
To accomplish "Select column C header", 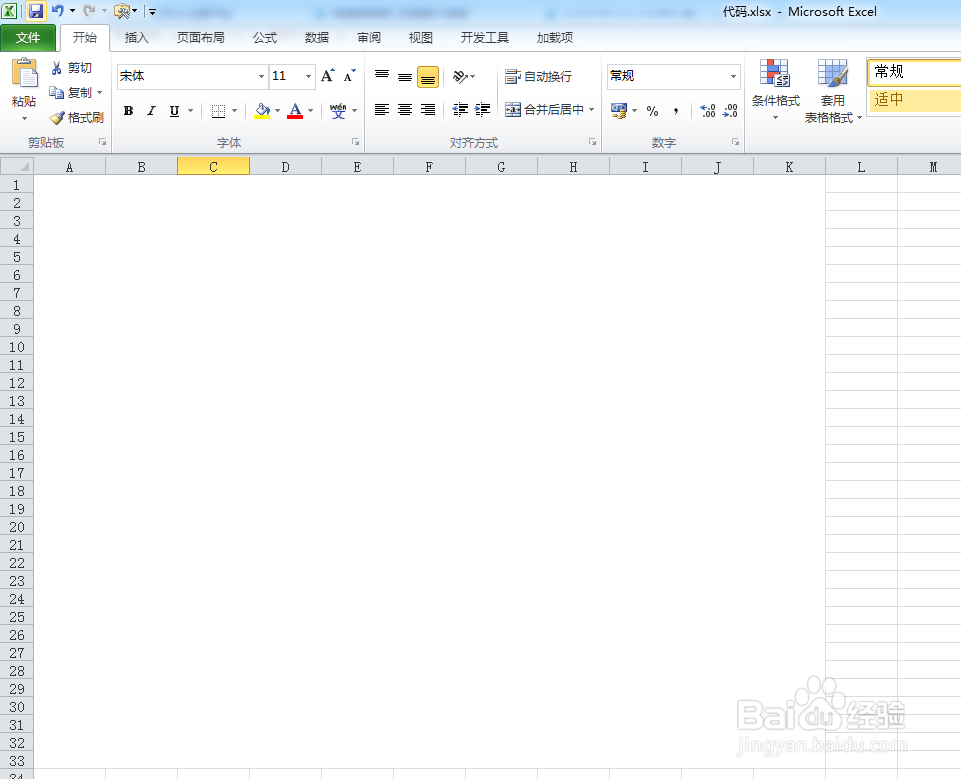I will 213,167.
